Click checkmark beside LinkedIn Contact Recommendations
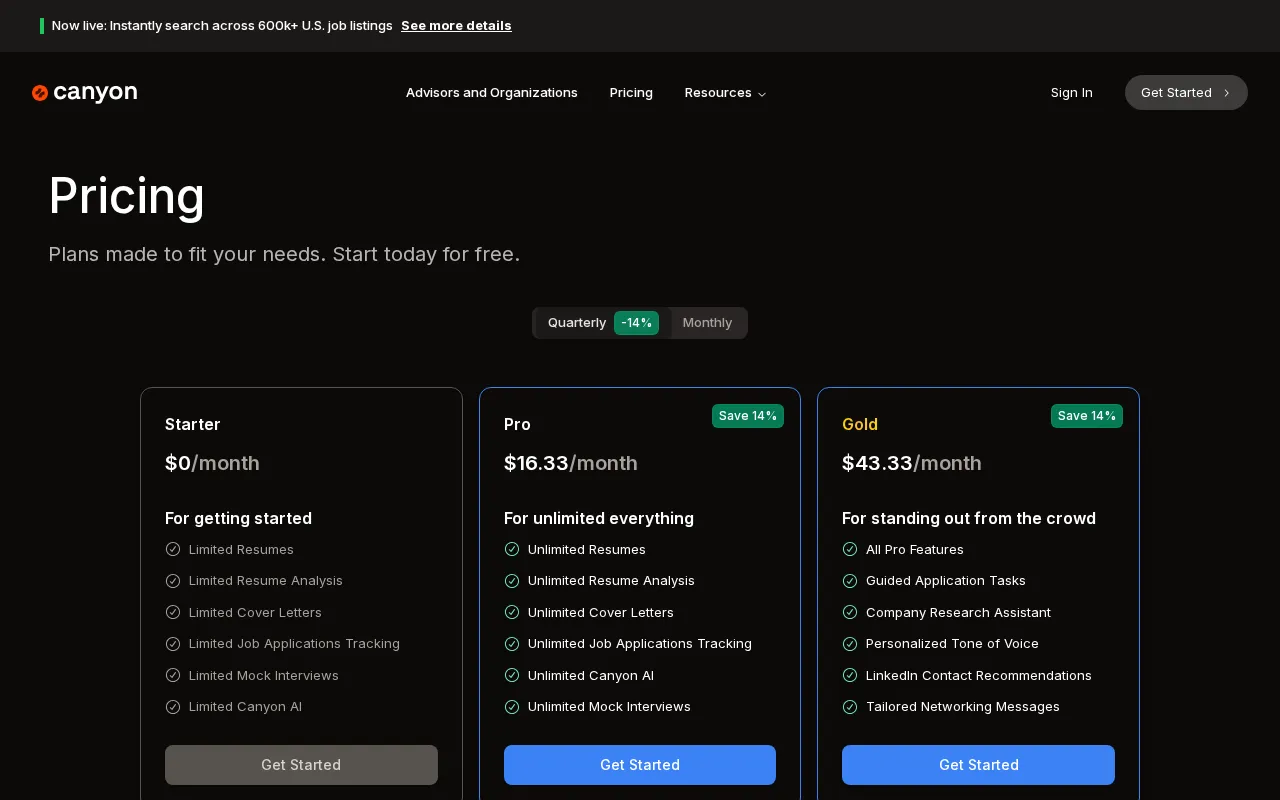Image resolution: width=1280 pixels, height=800 pixels. tap(850, 675)
